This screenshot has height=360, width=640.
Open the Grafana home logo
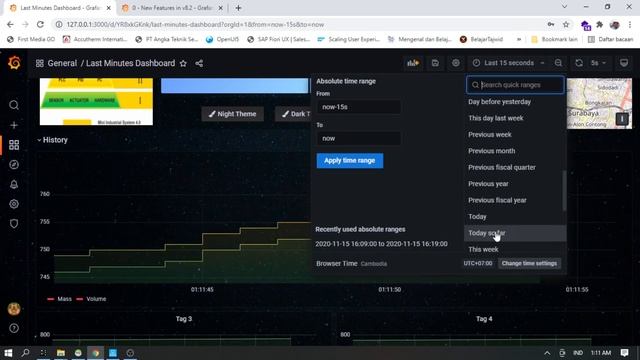point(14,63)
